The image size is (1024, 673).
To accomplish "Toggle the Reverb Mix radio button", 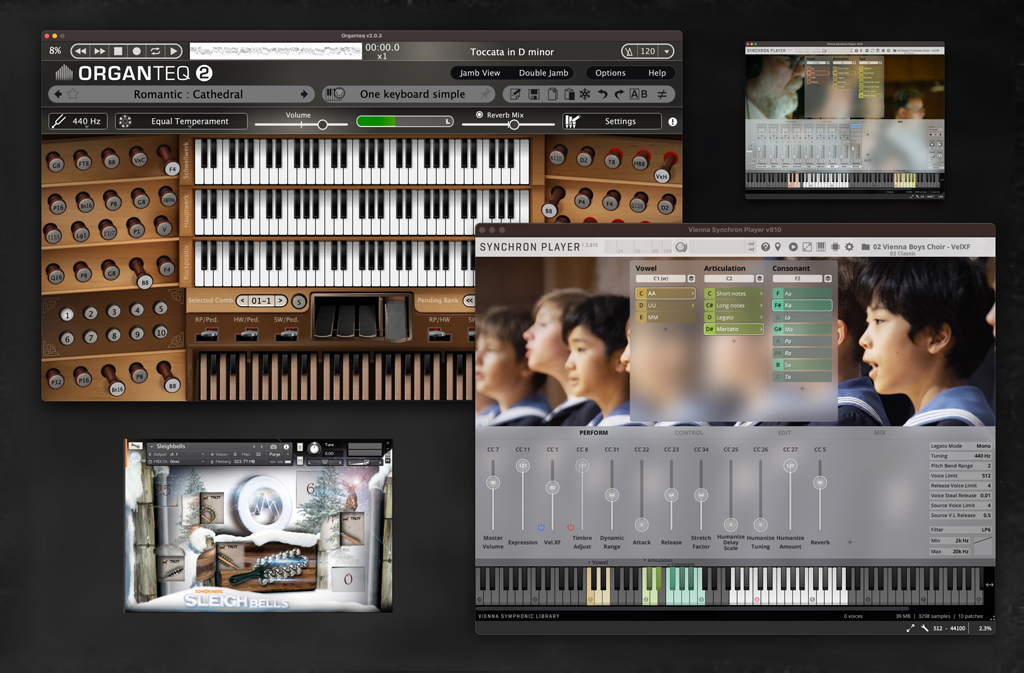I will (x=479, y=114).
